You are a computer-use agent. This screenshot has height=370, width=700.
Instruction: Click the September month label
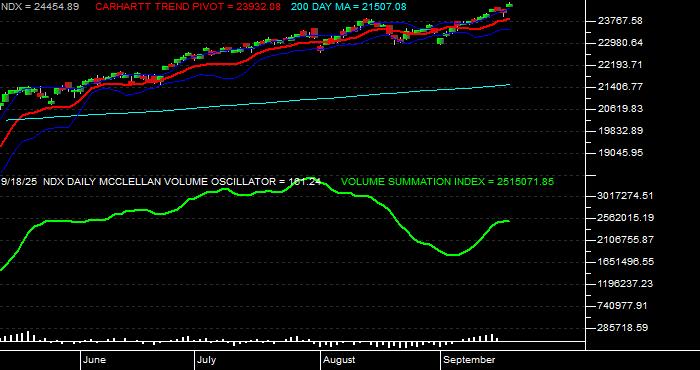(470, 360)
